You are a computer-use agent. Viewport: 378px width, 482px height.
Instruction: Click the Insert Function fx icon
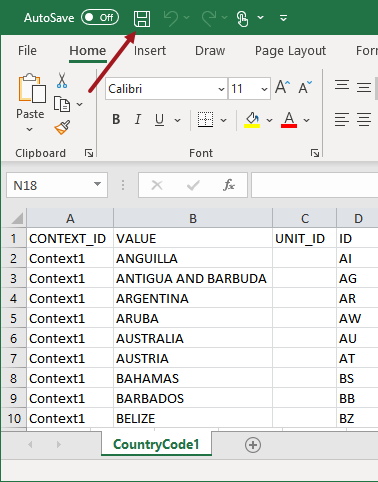click(229, 185)
